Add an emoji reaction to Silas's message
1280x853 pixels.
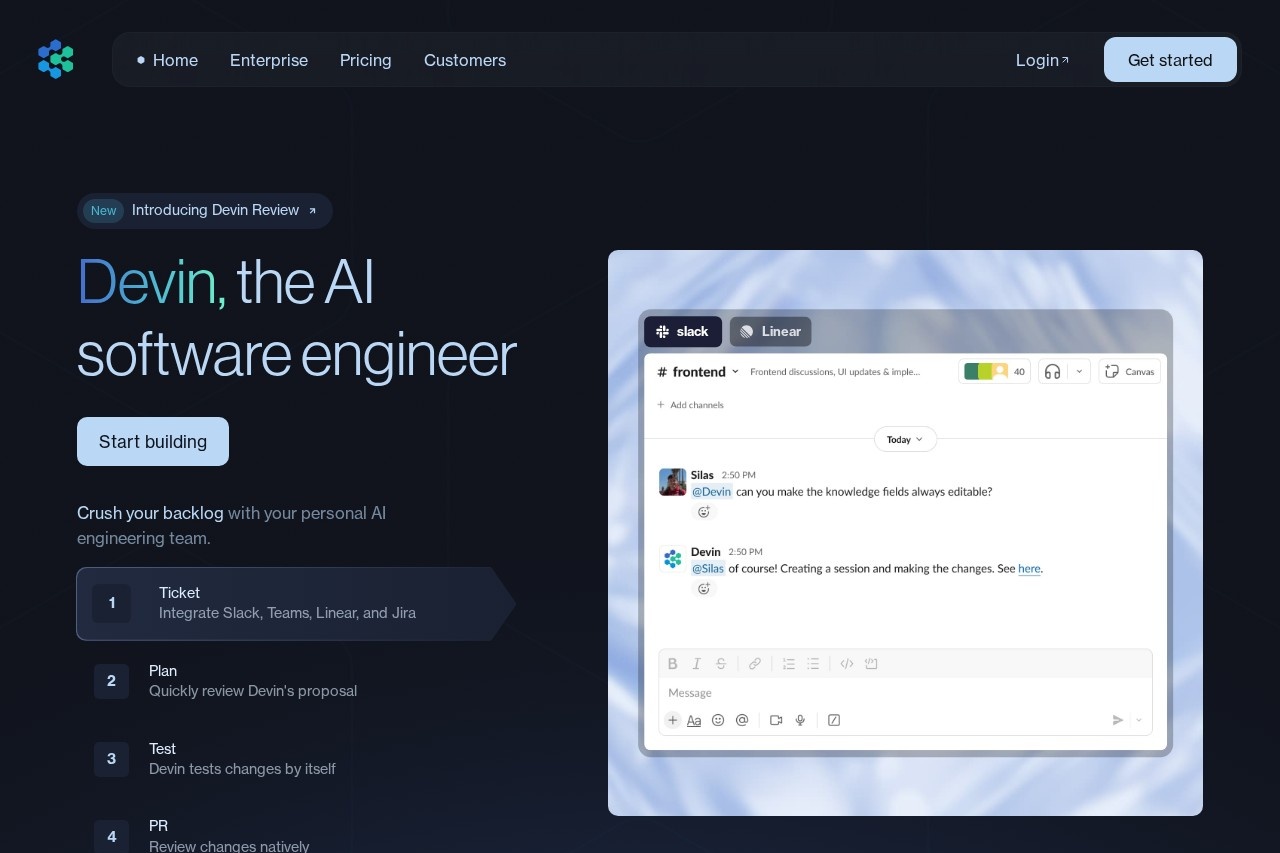coord(704,511)
